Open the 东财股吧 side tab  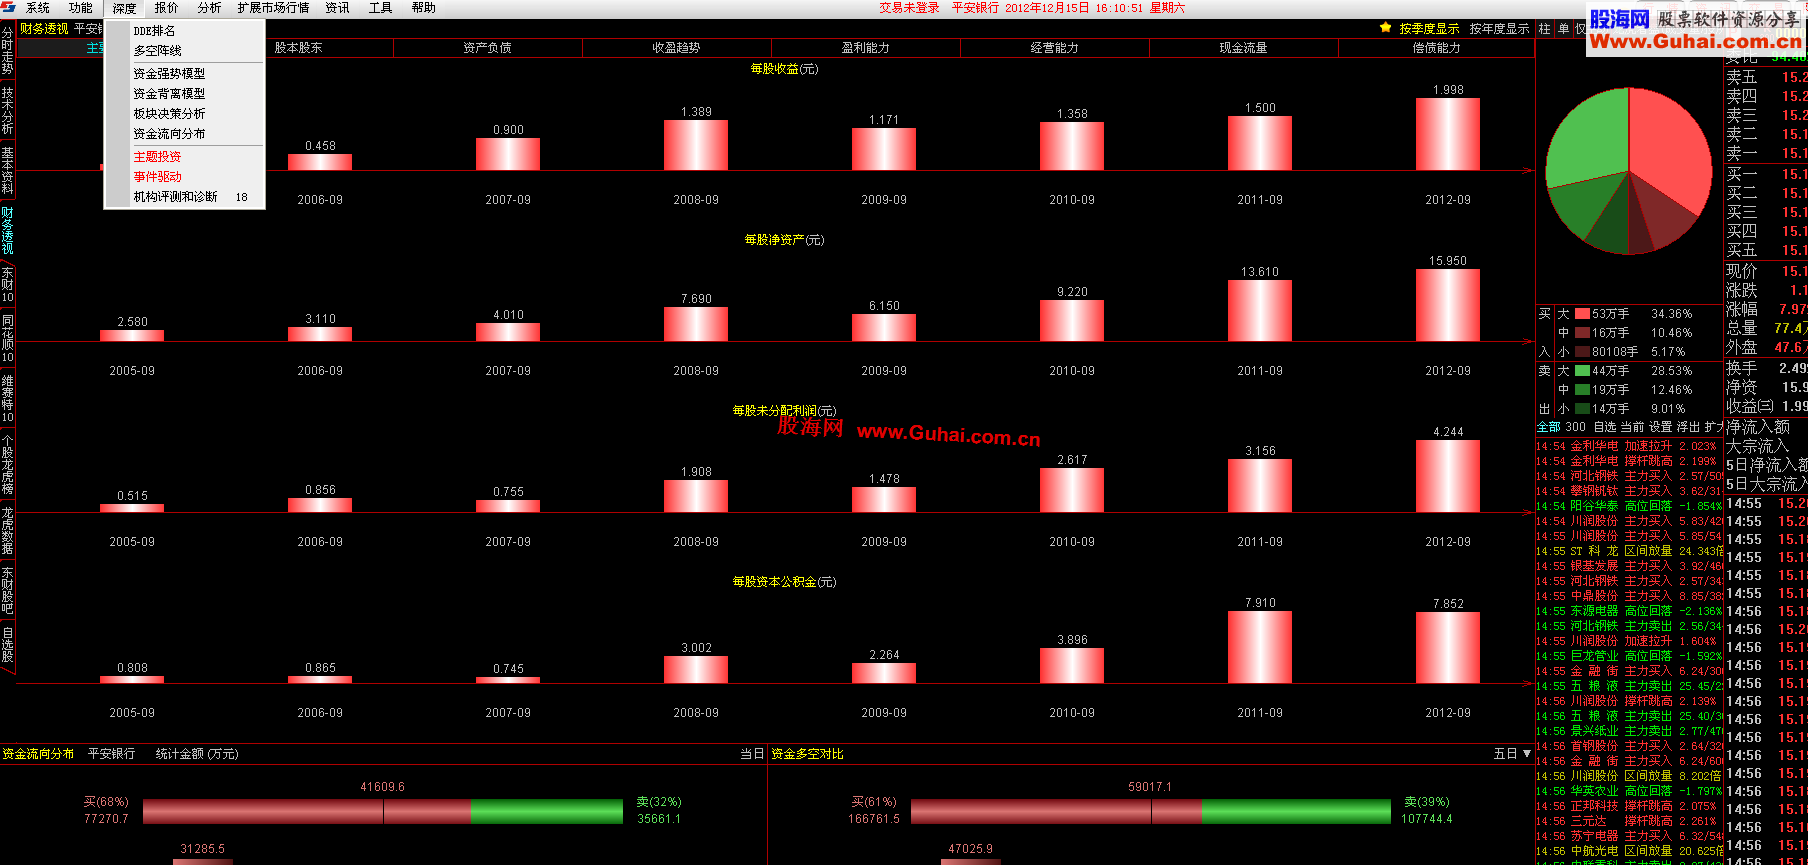7,590
